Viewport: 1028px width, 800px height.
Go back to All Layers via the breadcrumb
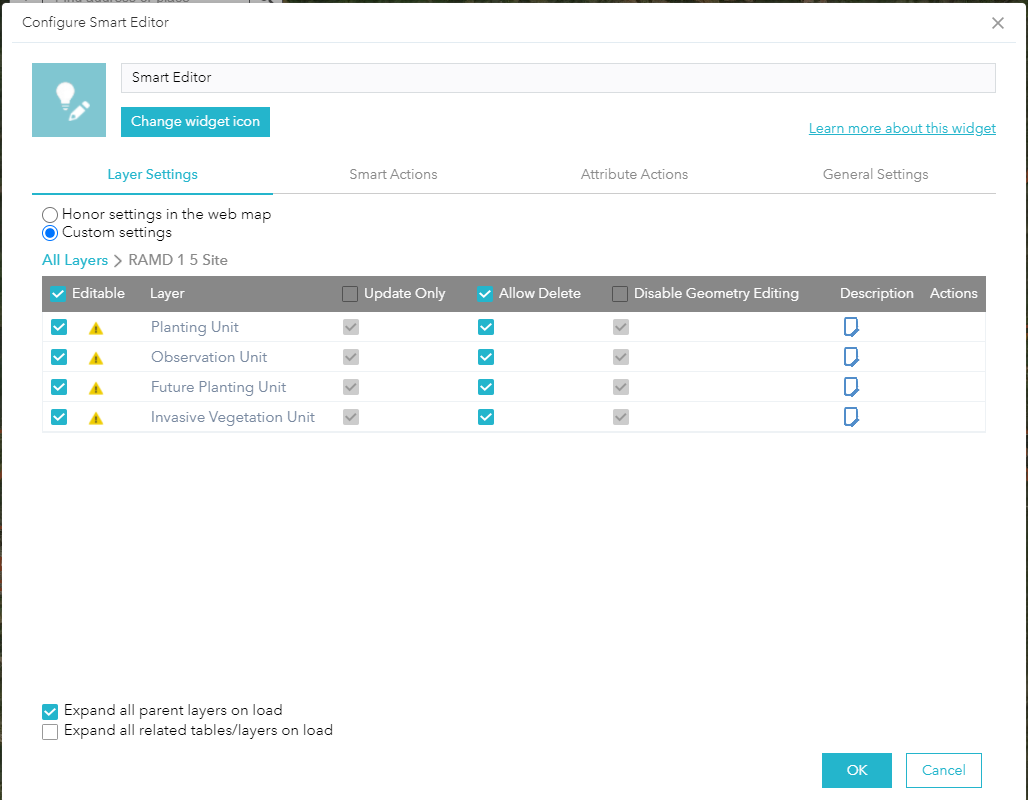point(74,259)
